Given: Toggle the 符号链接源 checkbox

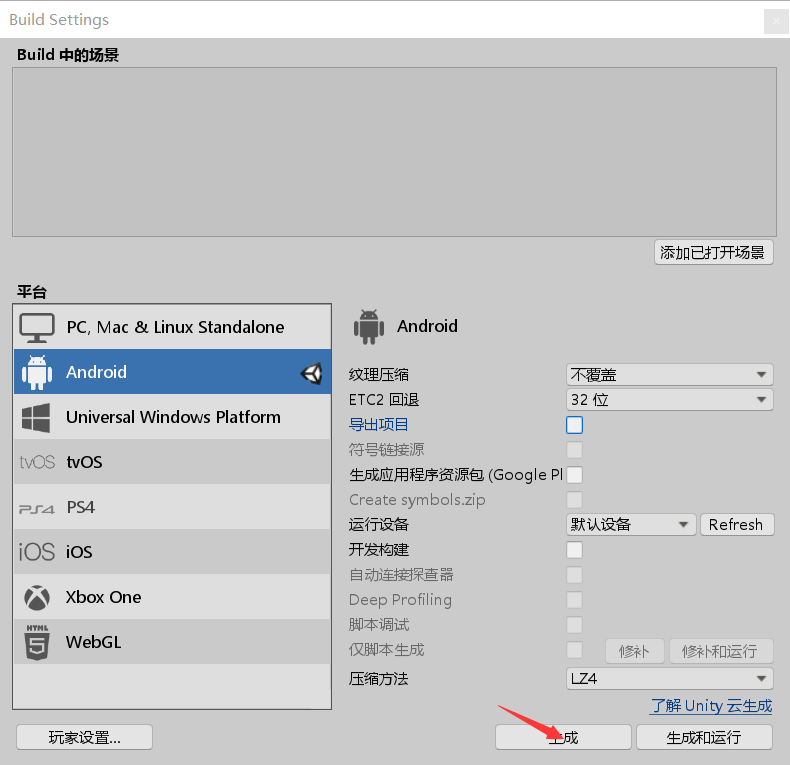Looking at the screenshot, I should 574,450.
